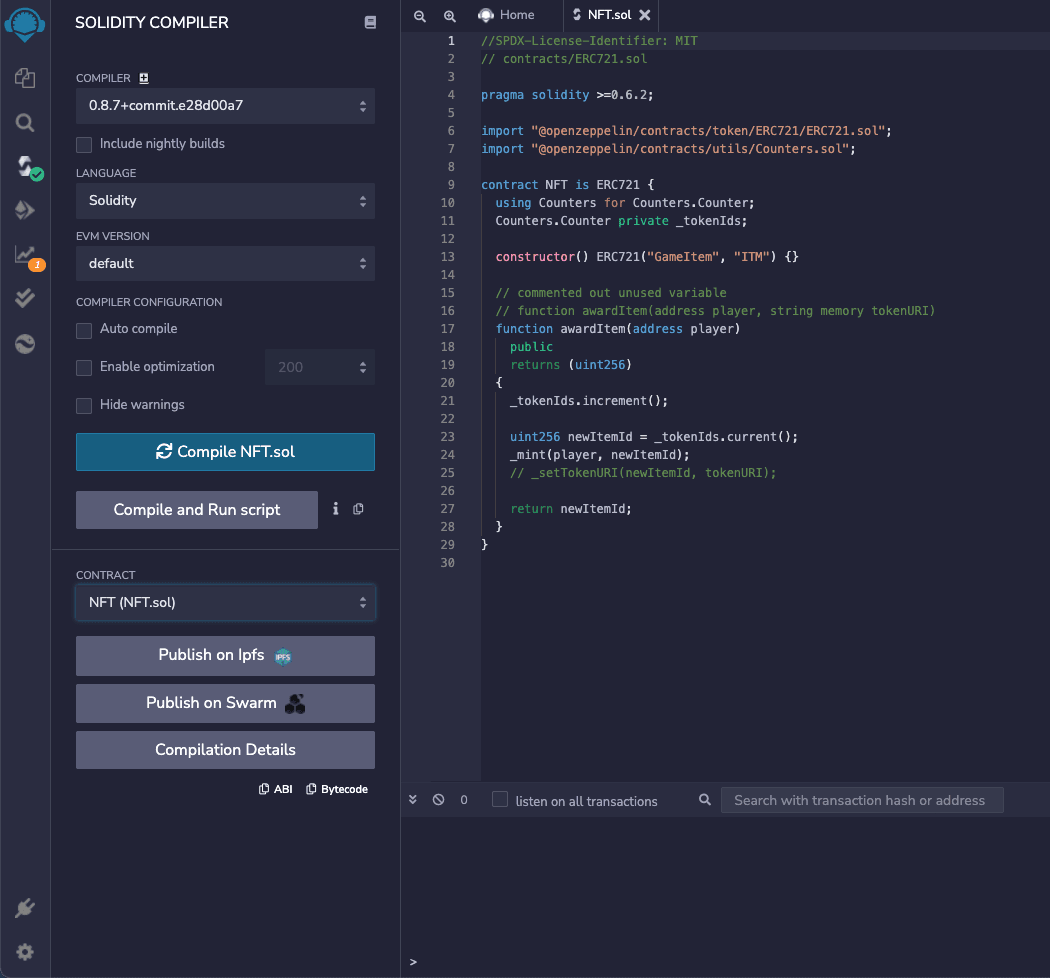This screenshot has width=1050, height=978.
Task: Open the Search in files icon
Action: 25,123
